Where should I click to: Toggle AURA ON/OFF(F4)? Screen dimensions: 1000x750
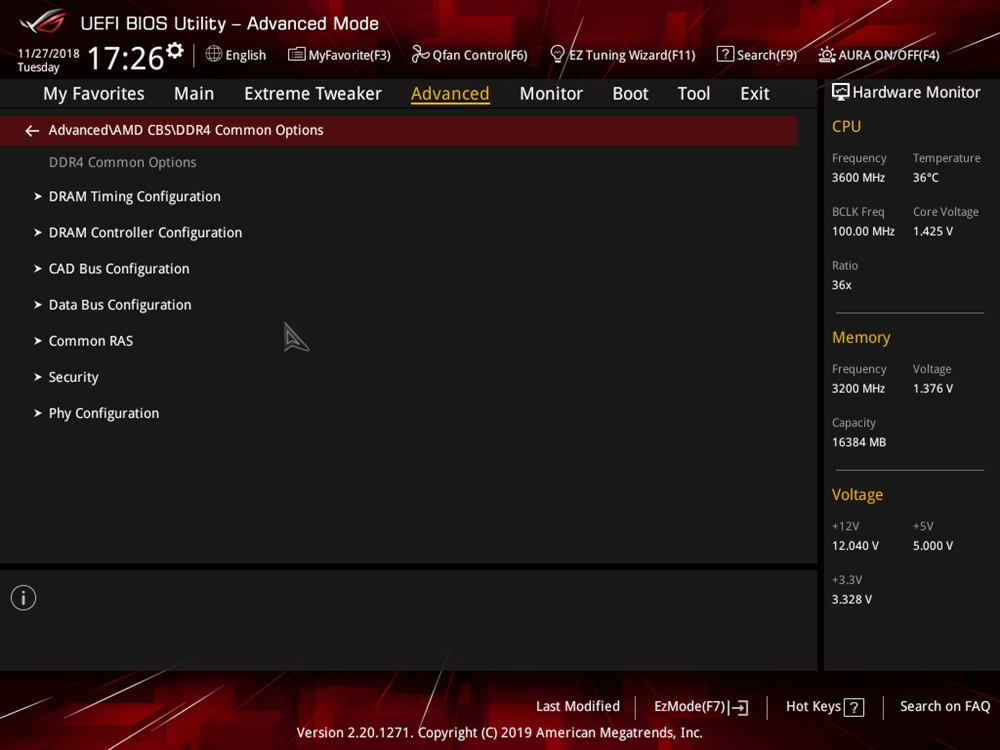[x=888, y=55]
